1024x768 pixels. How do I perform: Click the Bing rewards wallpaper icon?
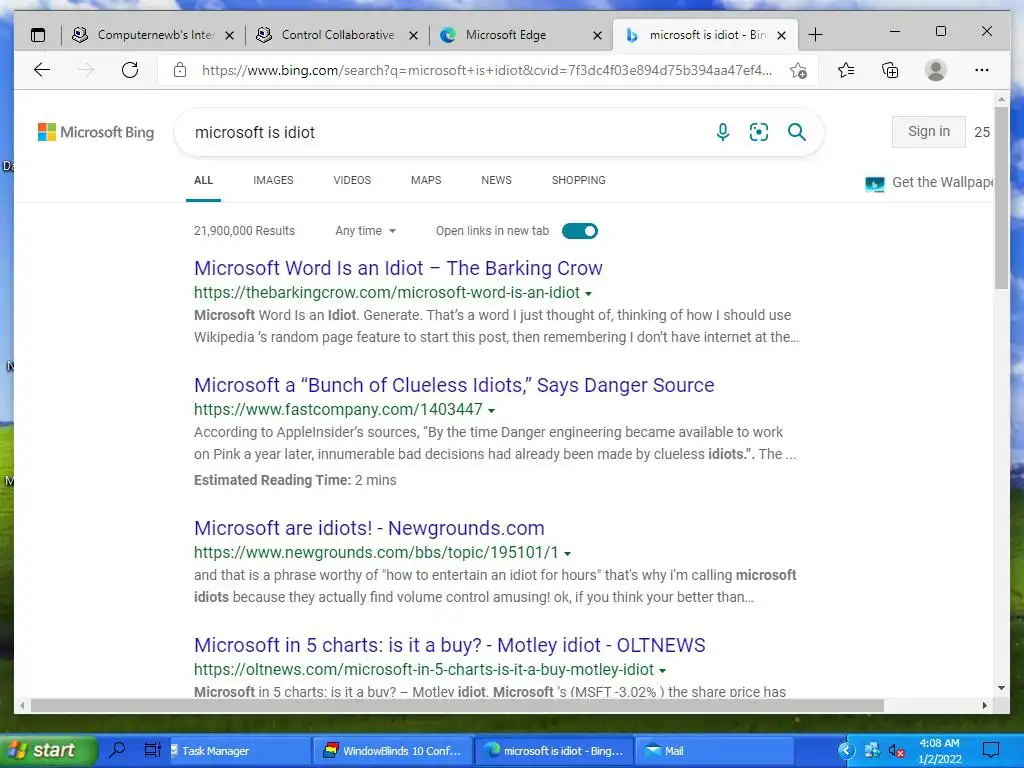click(874, 184)
